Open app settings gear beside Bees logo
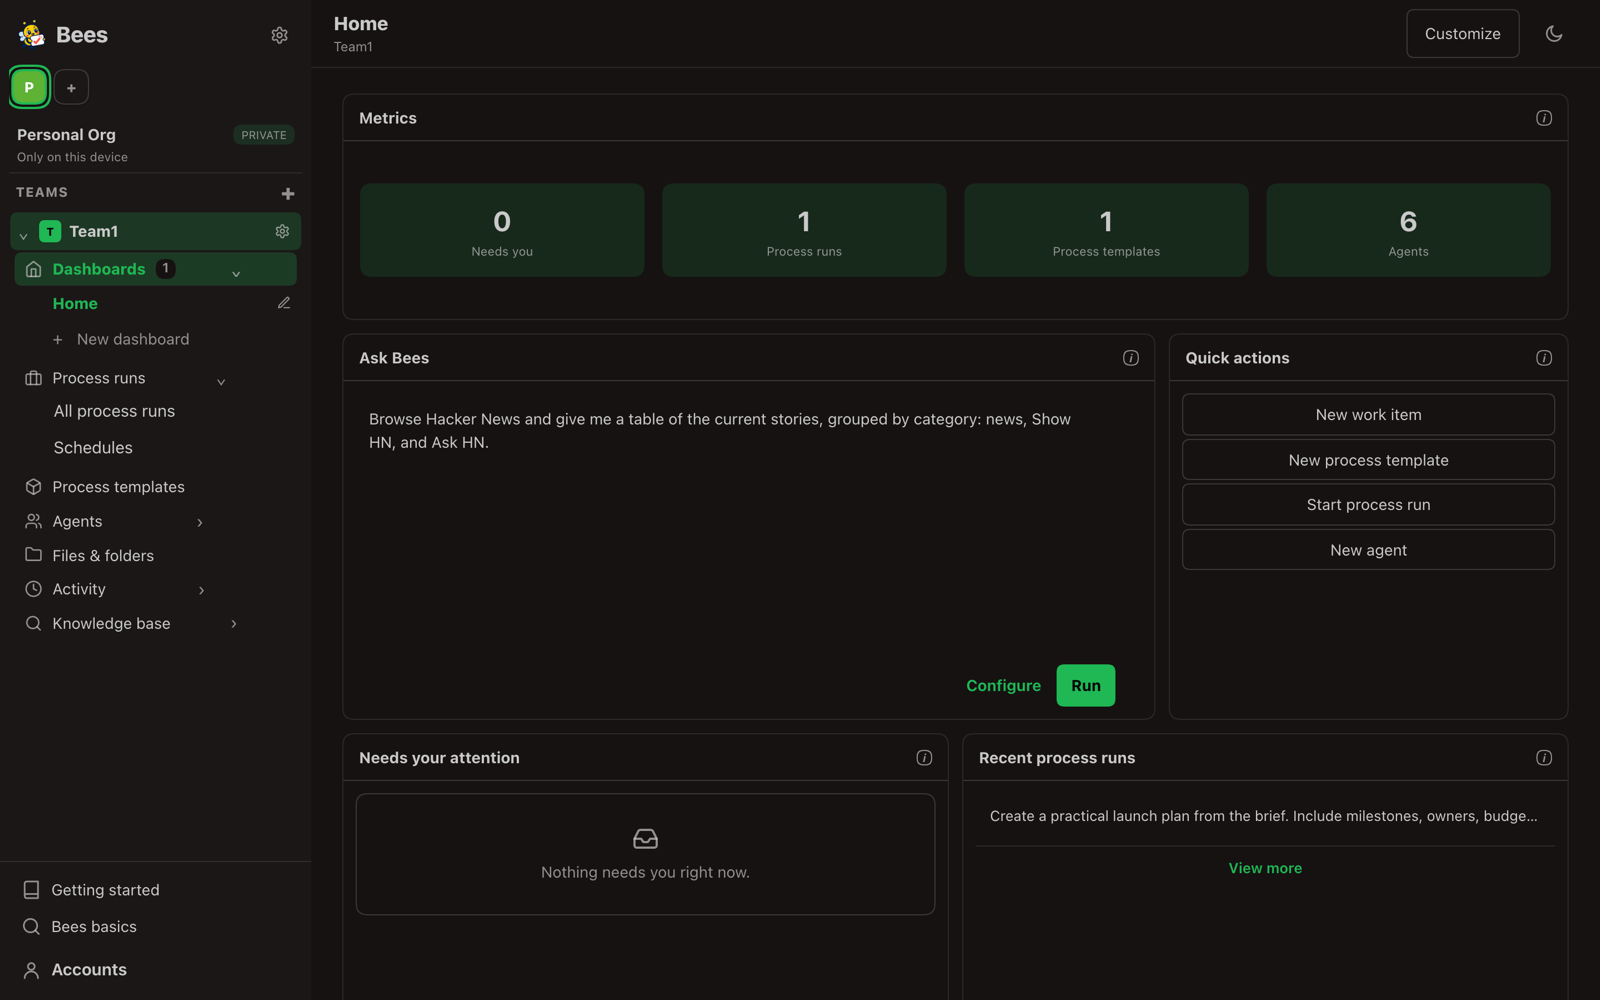1600x1000 pixels. tap(280, 35)
